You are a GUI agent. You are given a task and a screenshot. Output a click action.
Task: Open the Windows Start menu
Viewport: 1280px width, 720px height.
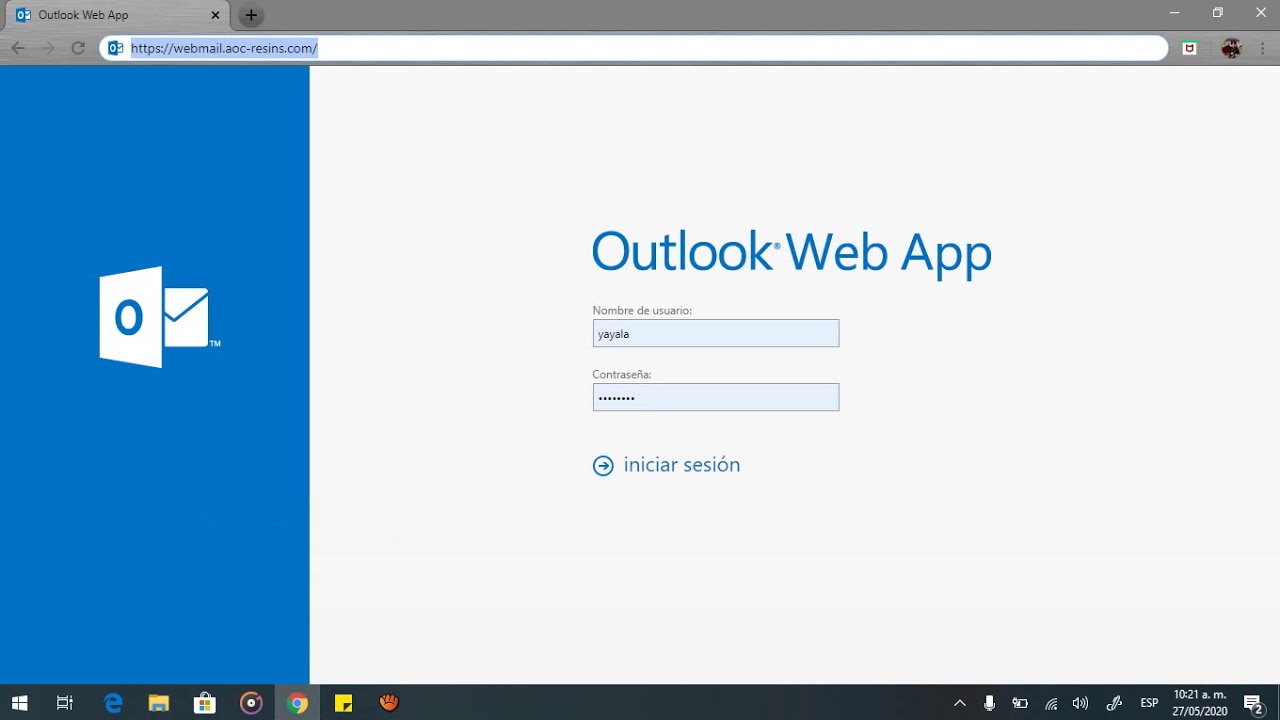coord(19,703)
